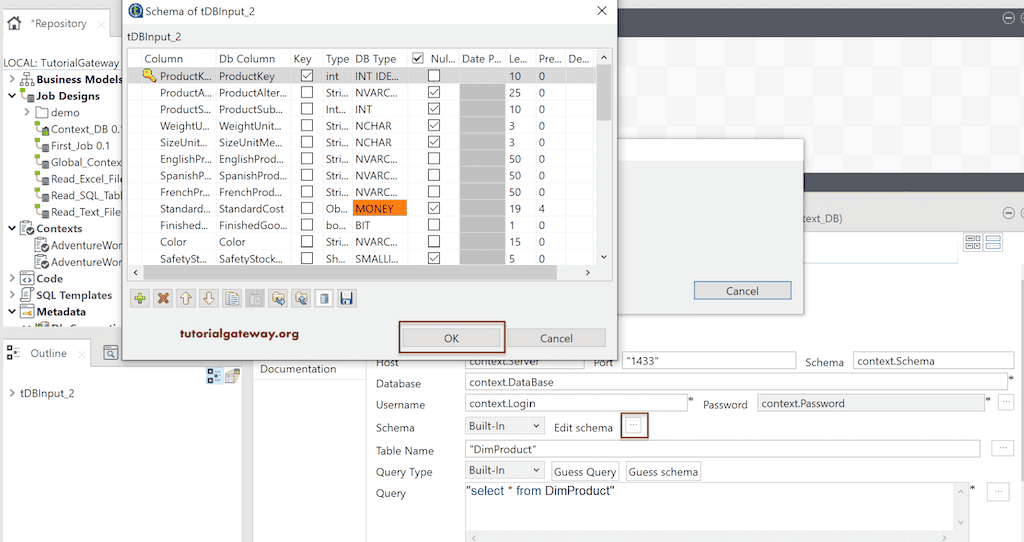Viewport: 1024px width, 542px height.
Task: Toggle Nullable checkbox for the ProductKey row
Action: click(434, 76)
